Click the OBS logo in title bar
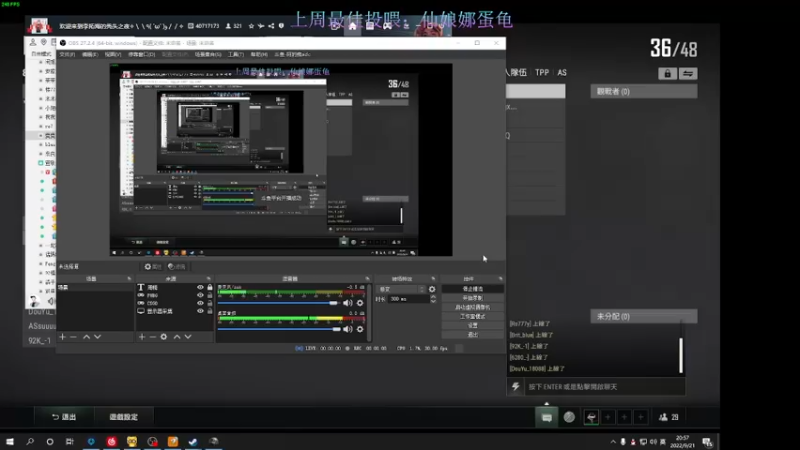800x450 pixels. tap(63, 43)
